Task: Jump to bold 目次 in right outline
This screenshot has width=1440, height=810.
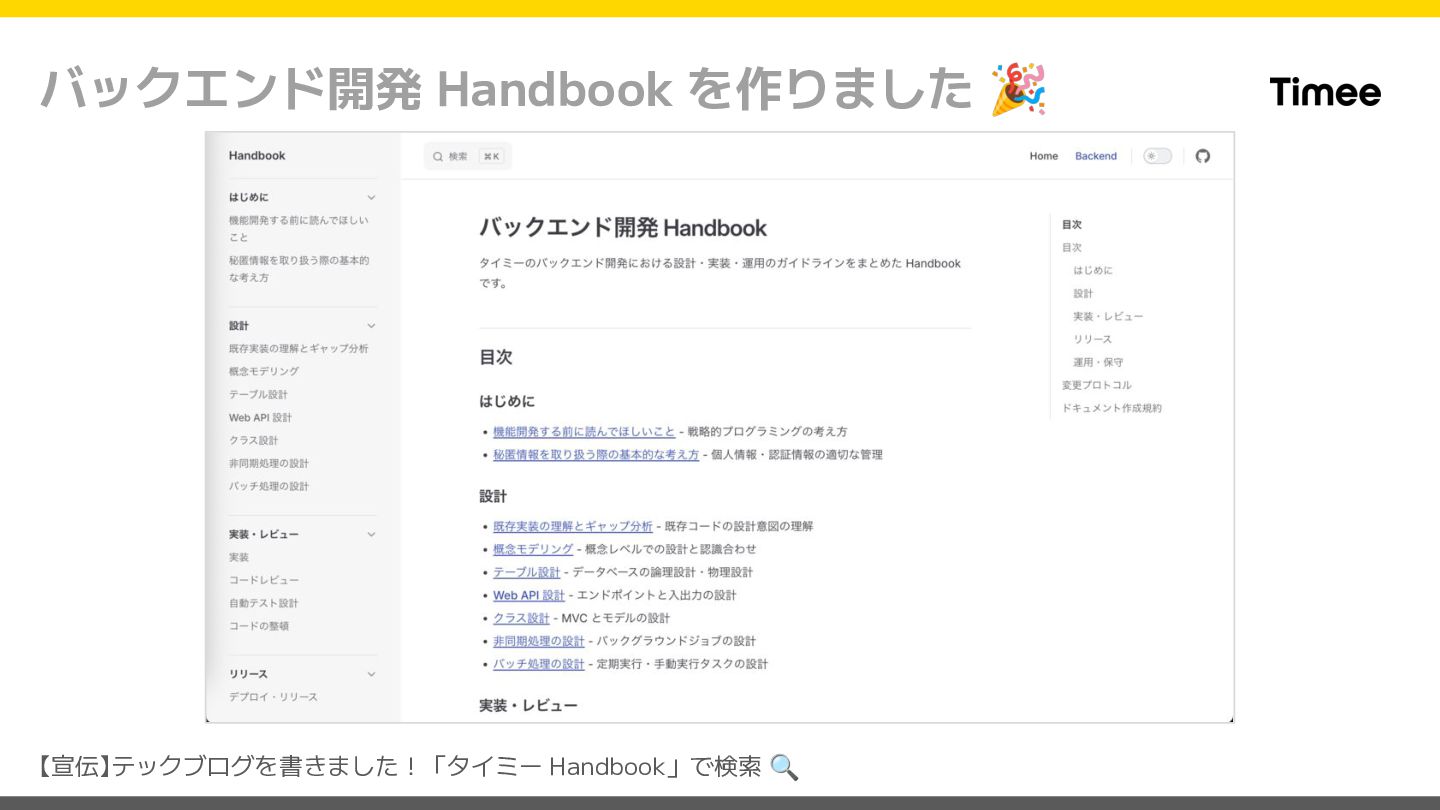Action: 1072,225
